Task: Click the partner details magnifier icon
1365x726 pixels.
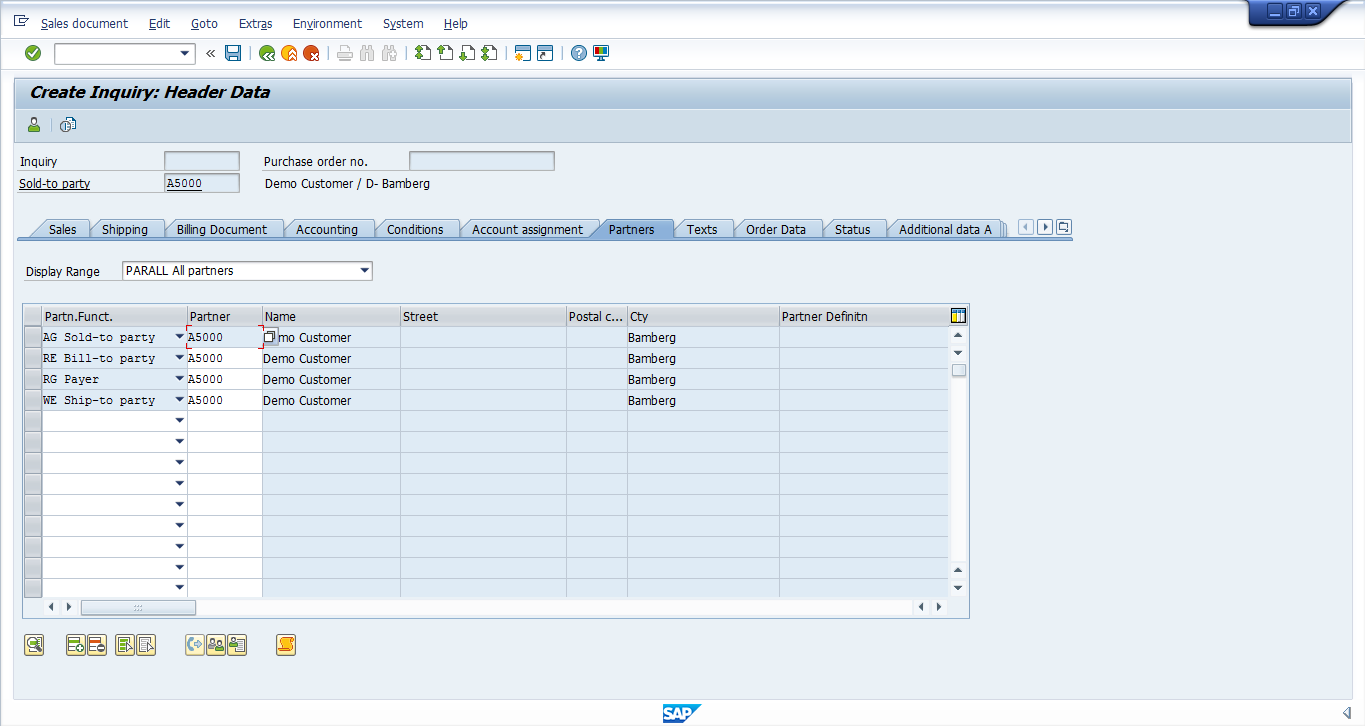Action: 34,645
